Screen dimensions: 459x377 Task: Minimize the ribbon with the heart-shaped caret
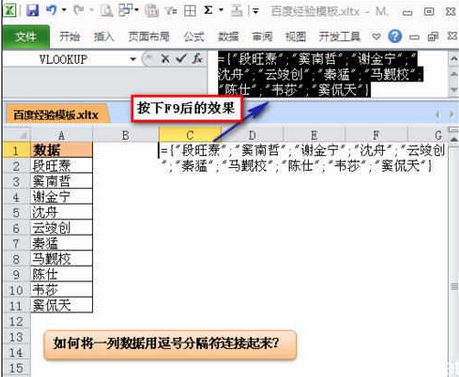[376, 36]
